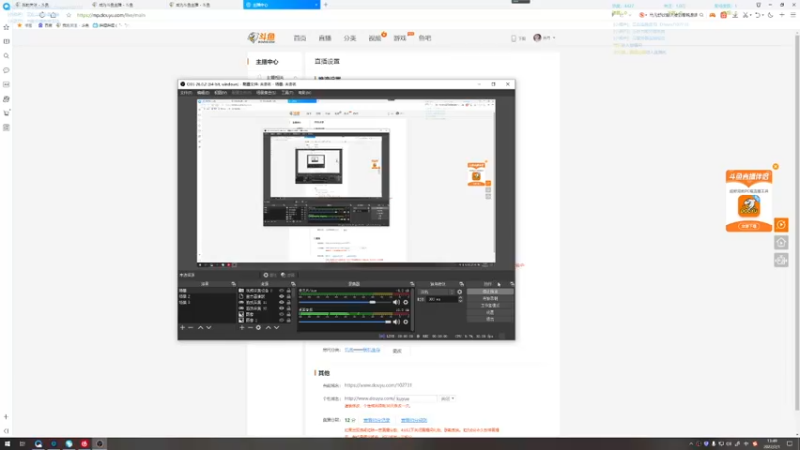Open 帮助 menu in OBS
This screenshot has width=800, height=450.
click(305, 93)
